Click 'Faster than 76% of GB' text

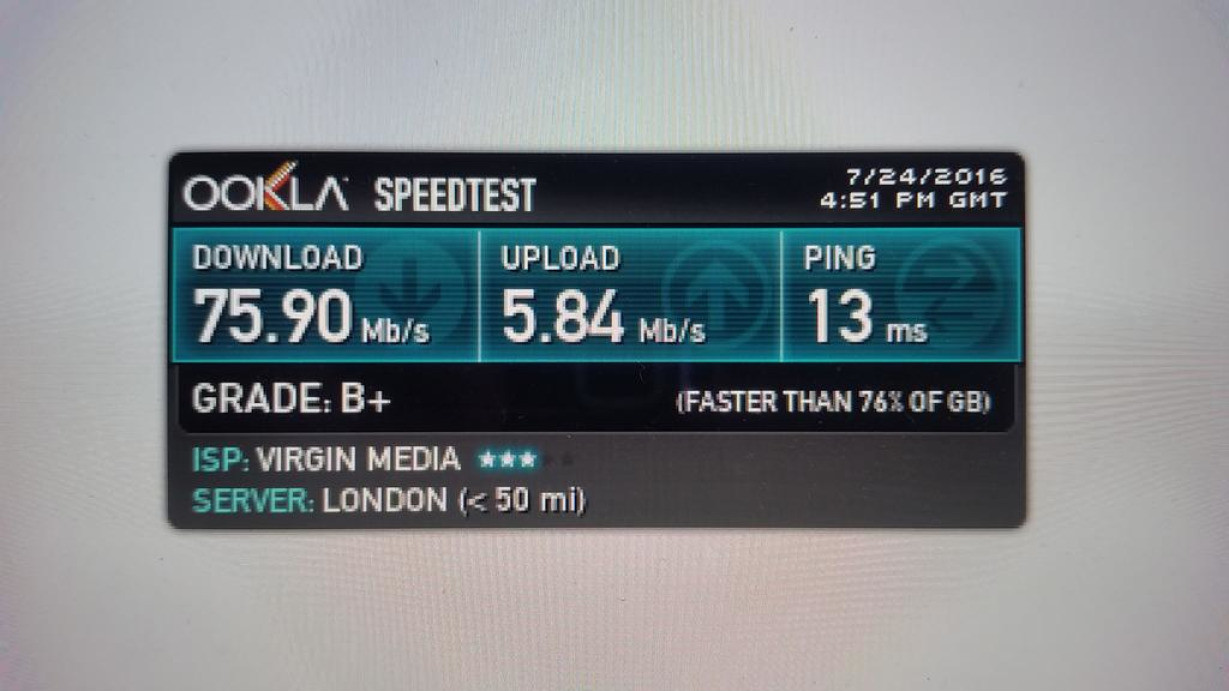point(834,403)
